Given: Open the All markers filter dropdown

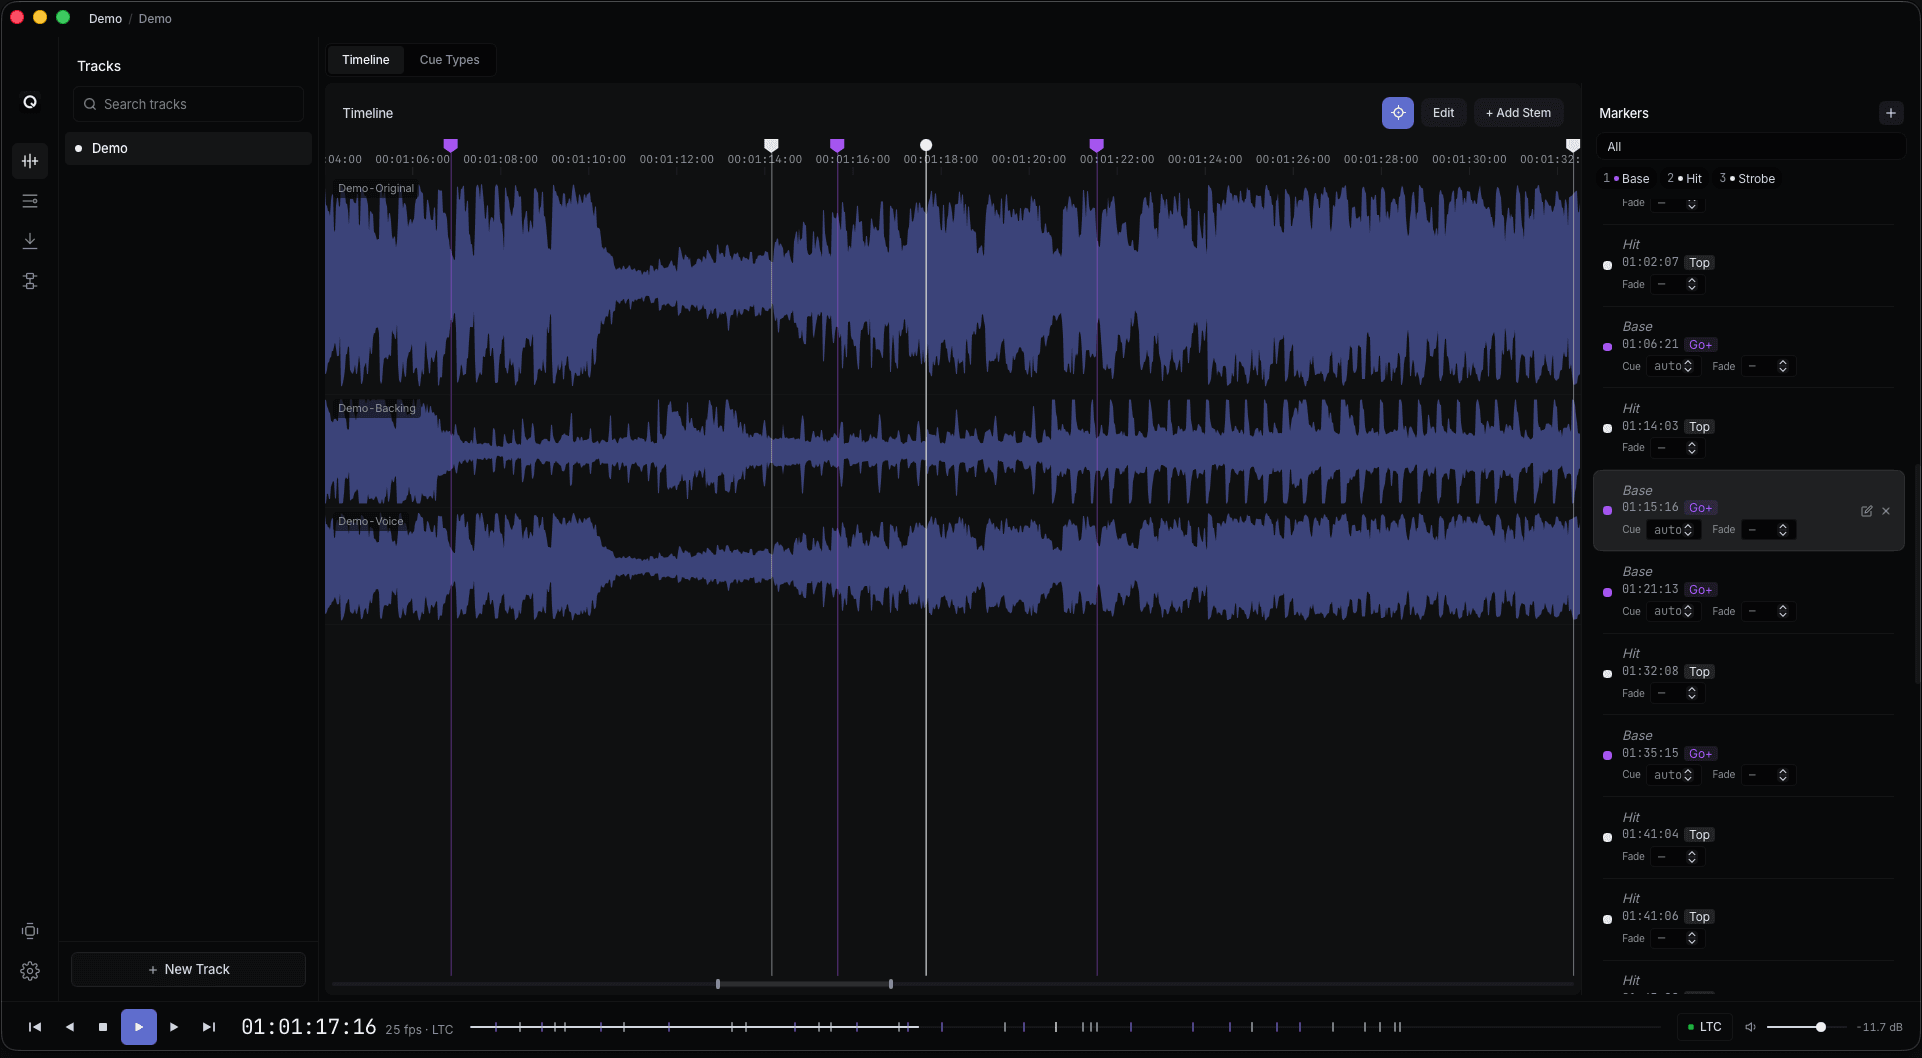Looking at the screenshot, I should tap(1750, 147).
